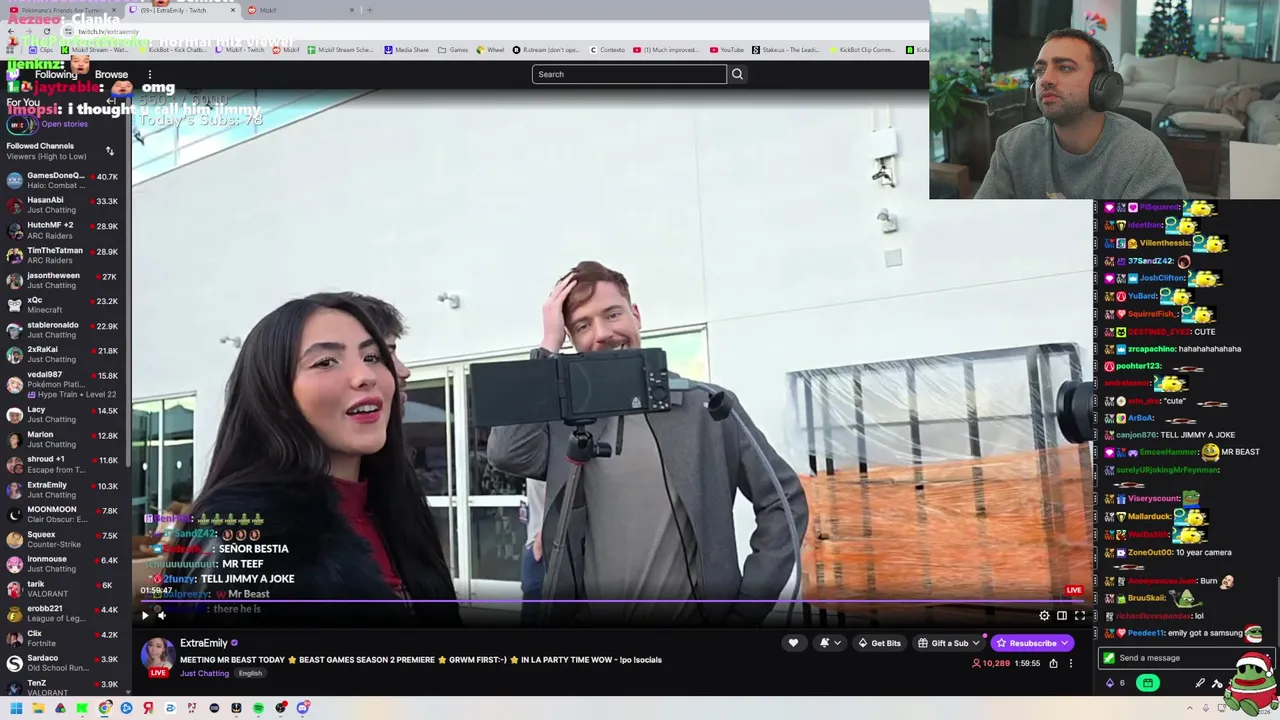Open the green calendar button below chat
This screenshot has height=720, width=1280.
coord(1147,683)
